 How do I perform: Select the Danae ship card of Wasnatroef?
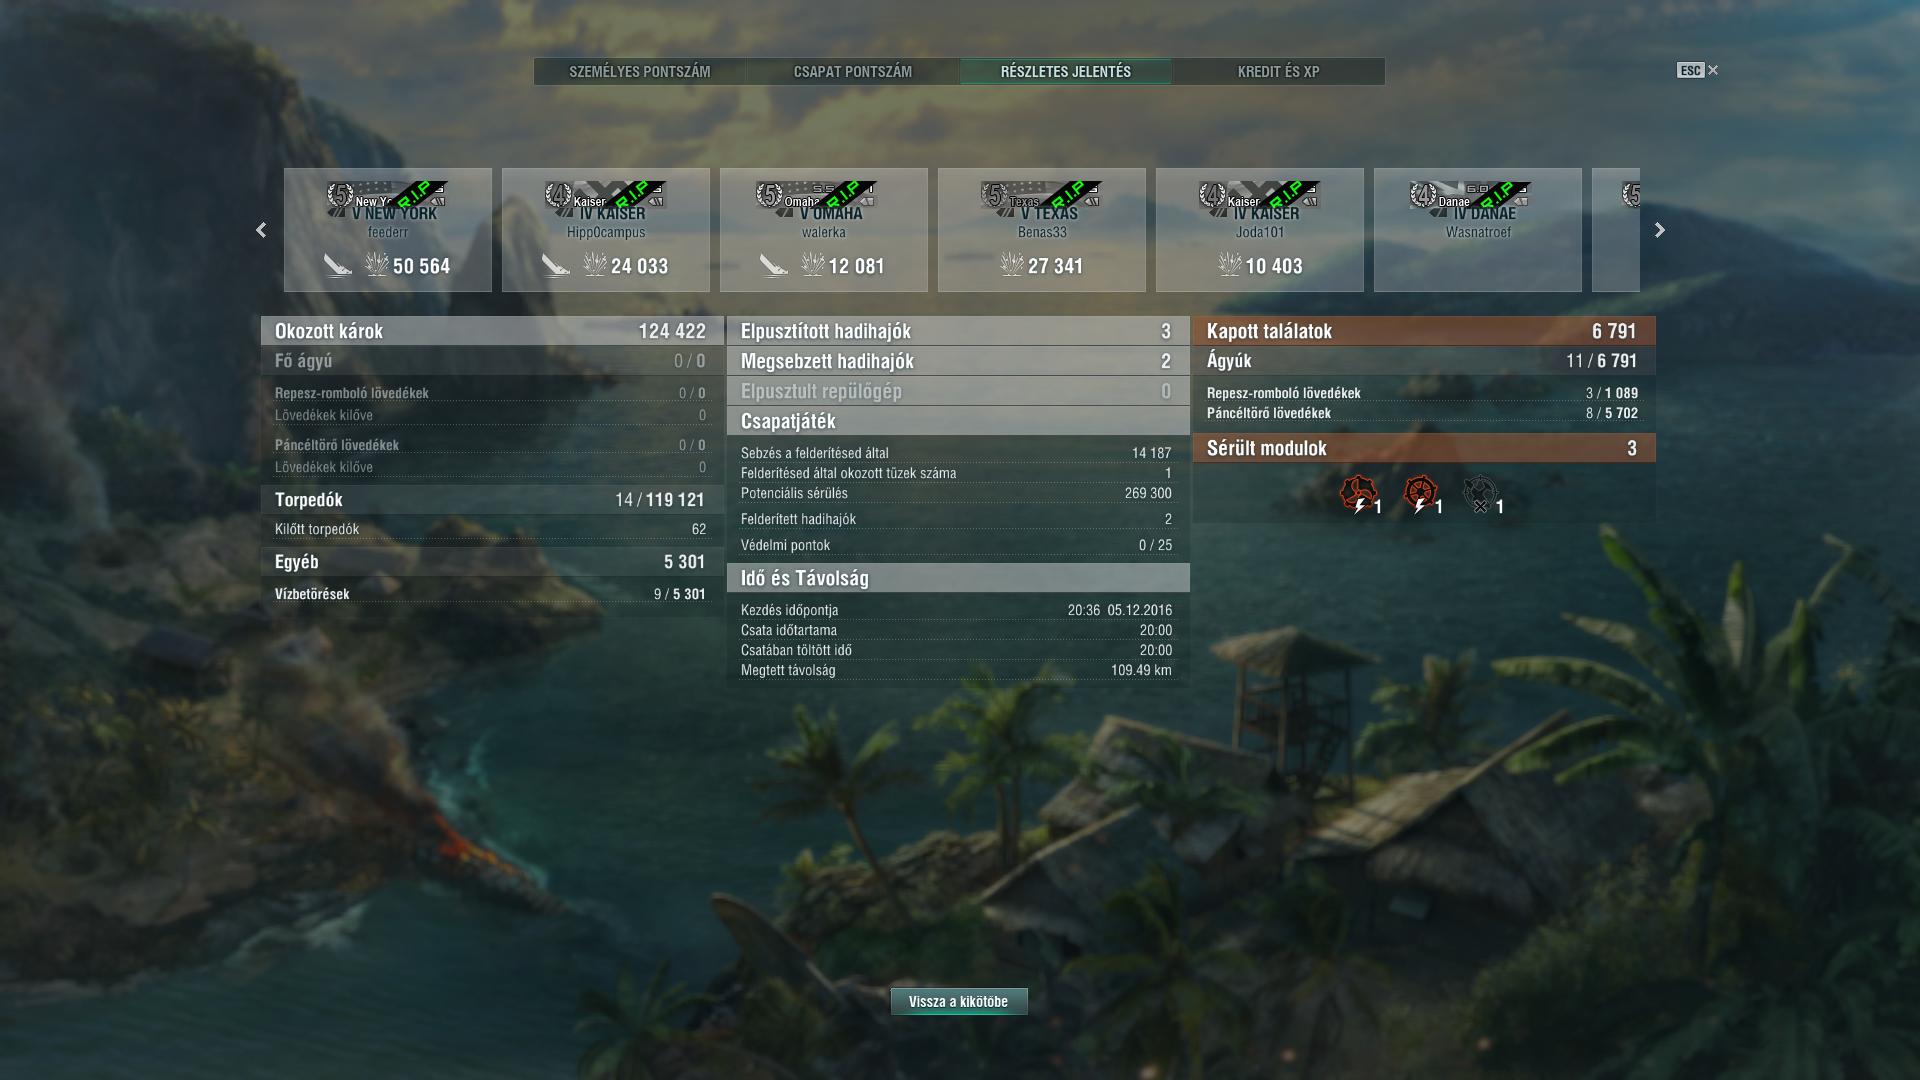(1478, 230)
